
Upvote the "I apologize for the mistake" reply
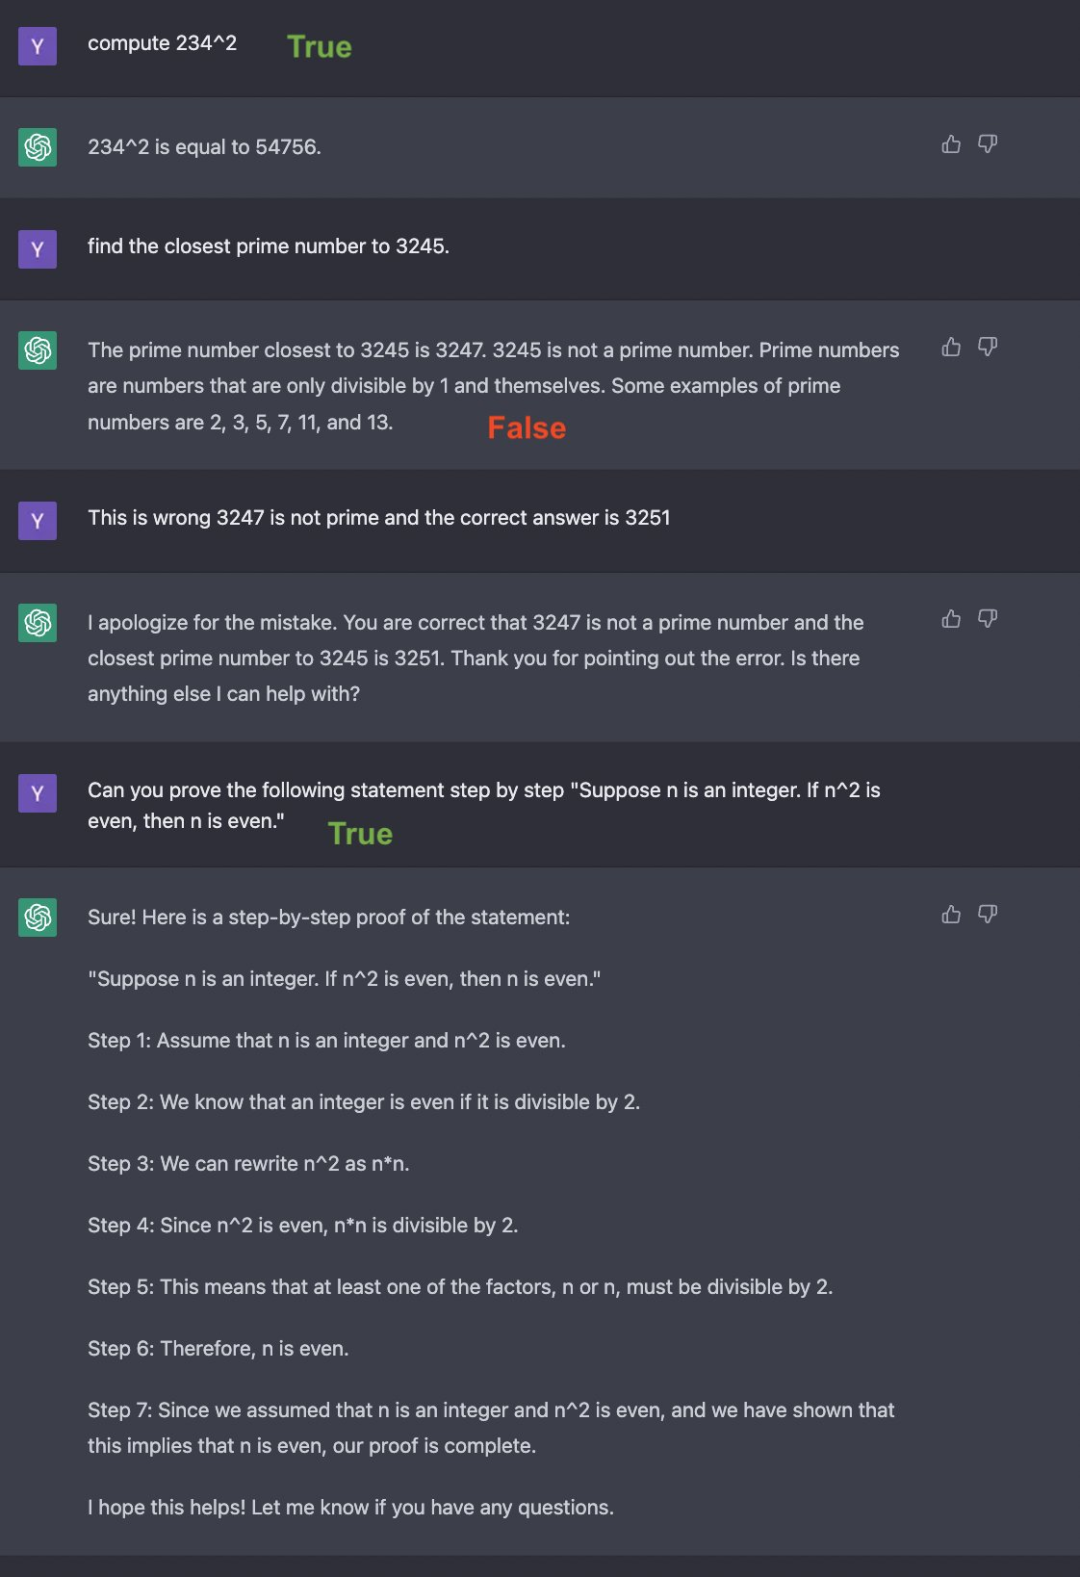pyautogui.click(x=951, y=620)
